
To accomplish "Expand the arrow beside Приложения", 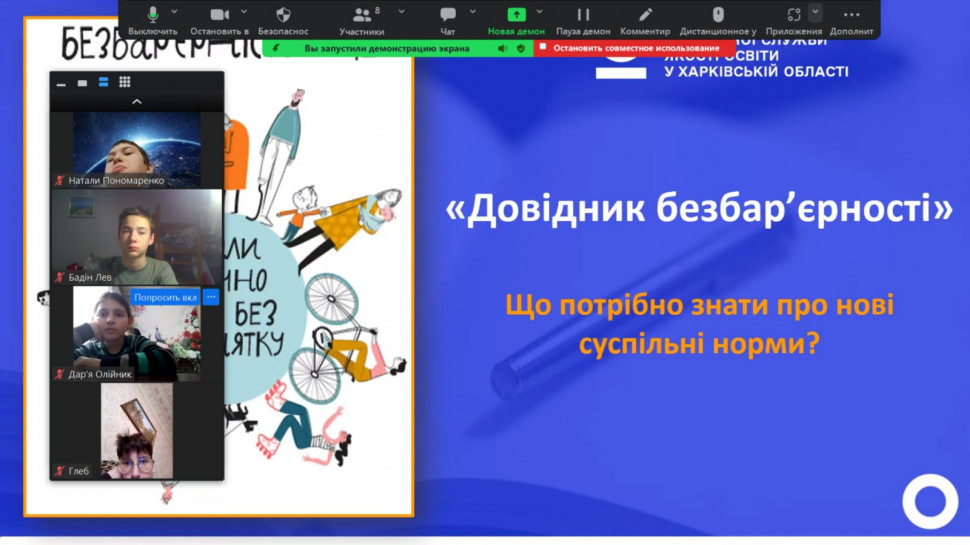I will [x=815, y=12].
